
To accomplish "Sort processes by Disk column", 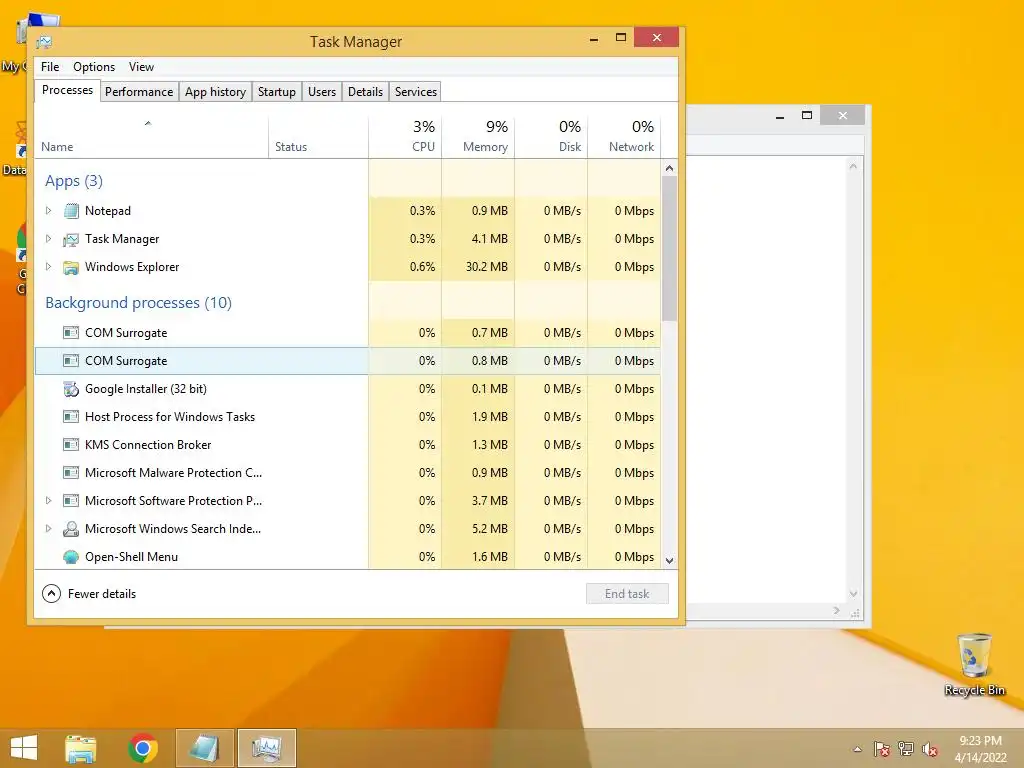I will (x=551, y=137).
